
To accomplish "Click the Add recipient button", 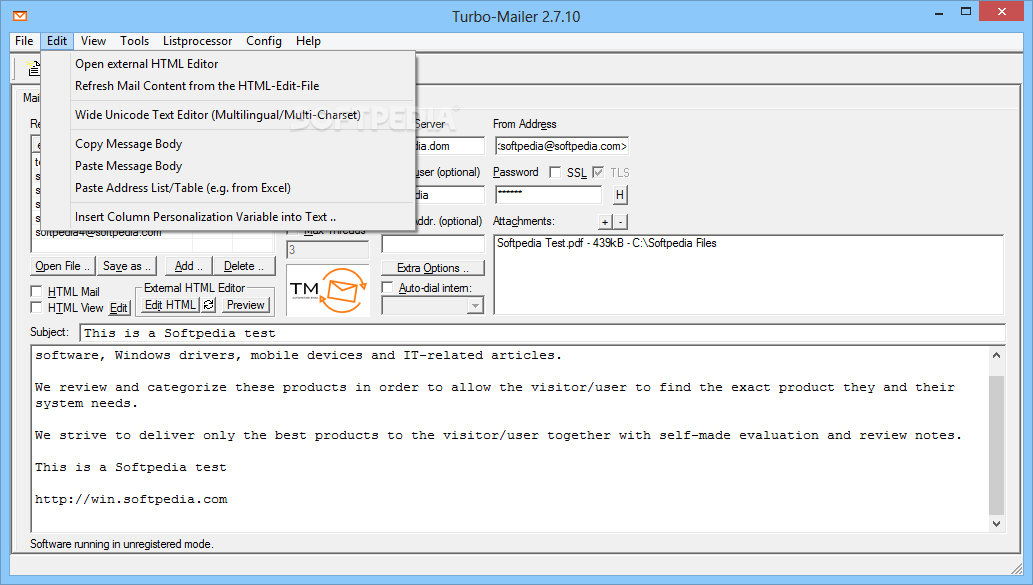I will (188, 266).
